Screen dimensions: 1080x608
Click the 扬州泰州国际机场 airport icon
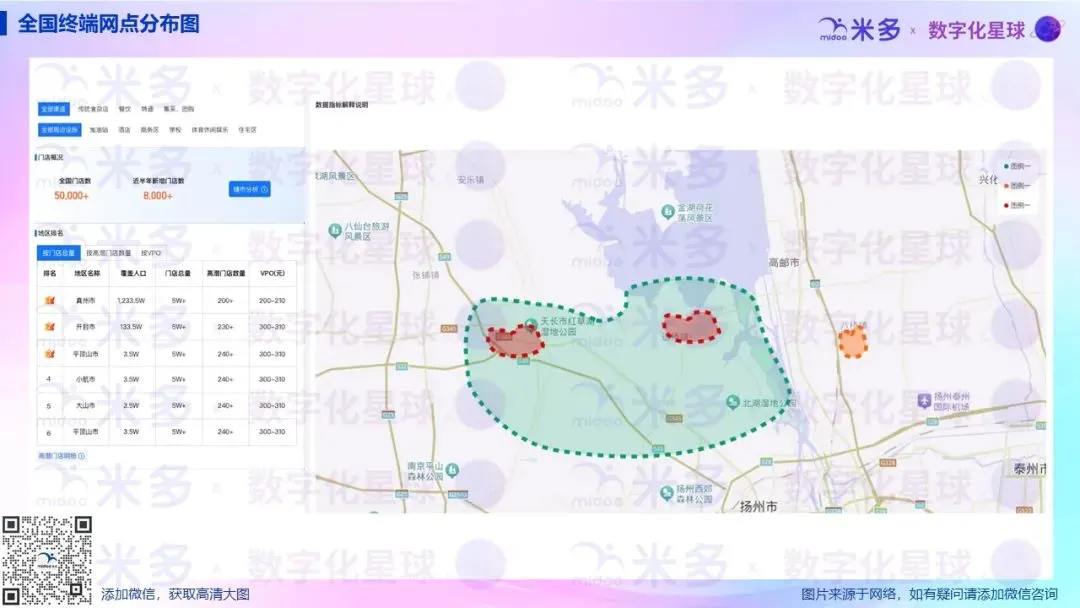(x=924, y=401)
